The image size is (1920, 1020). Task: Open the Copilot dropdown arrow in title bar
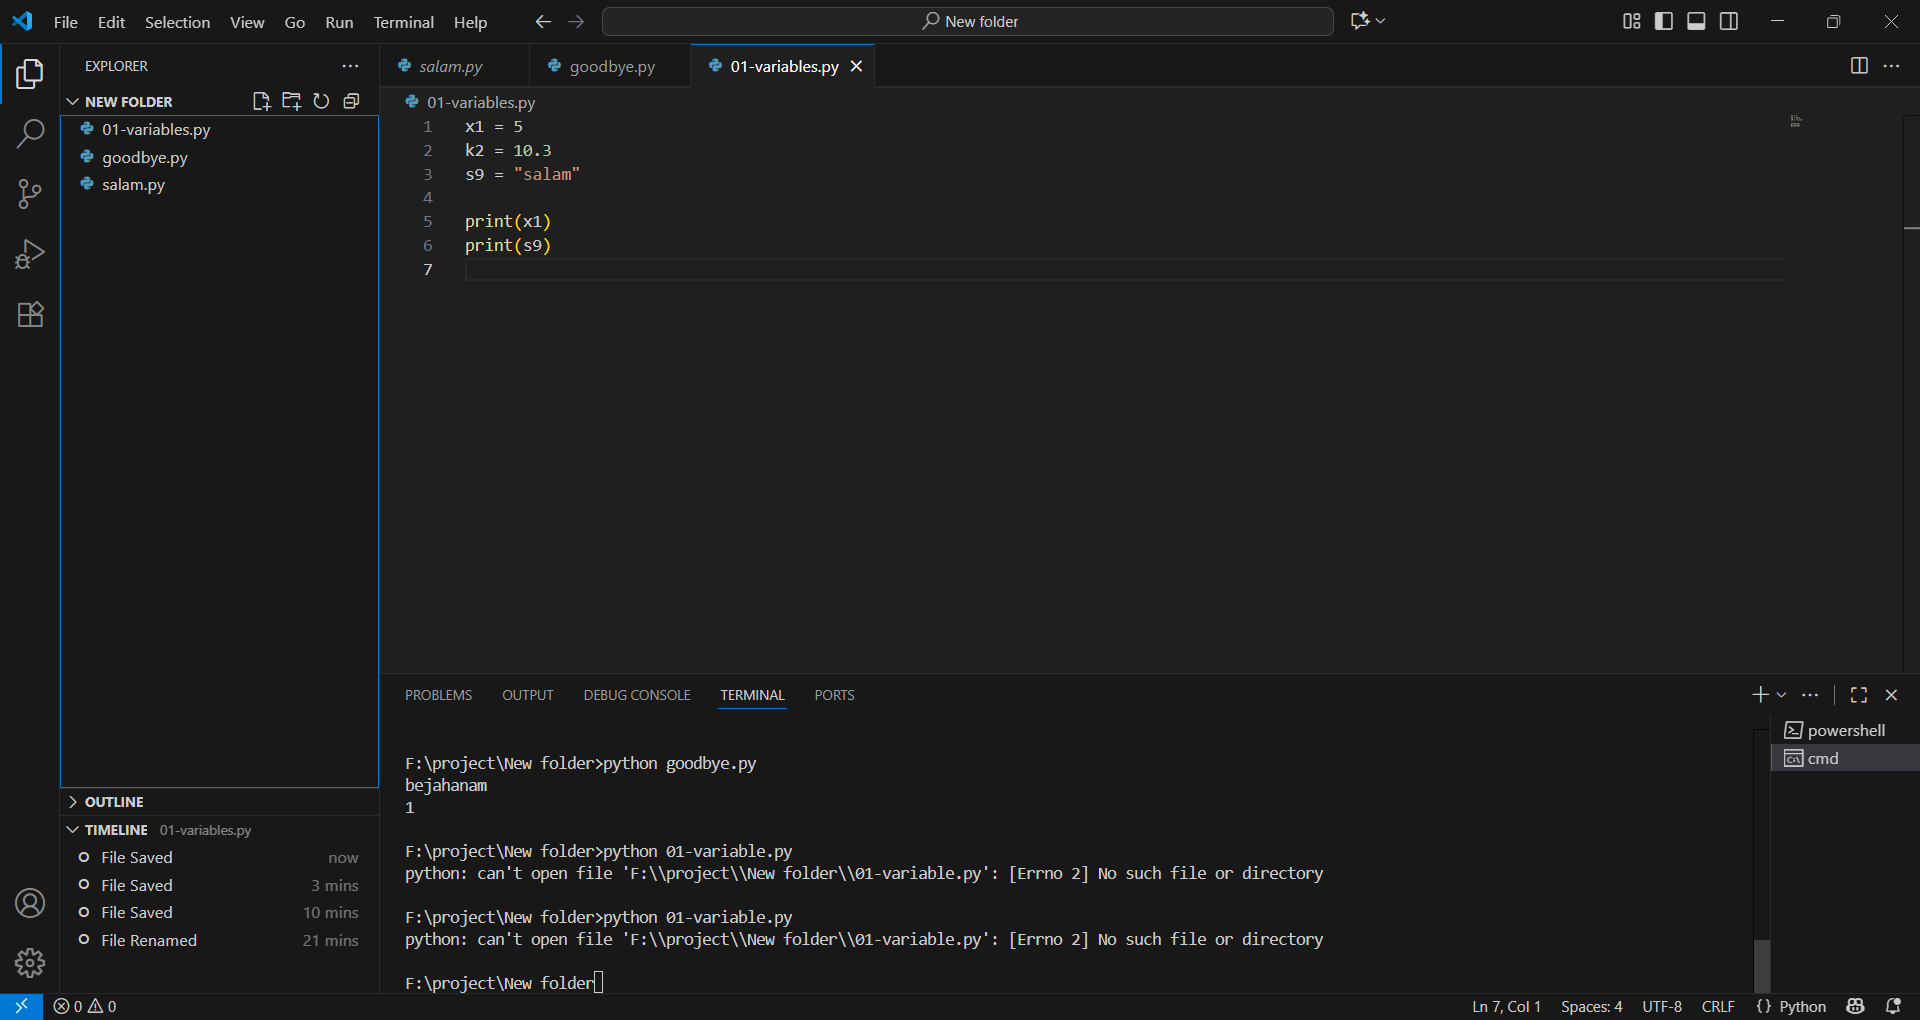tap(1381, 21)
